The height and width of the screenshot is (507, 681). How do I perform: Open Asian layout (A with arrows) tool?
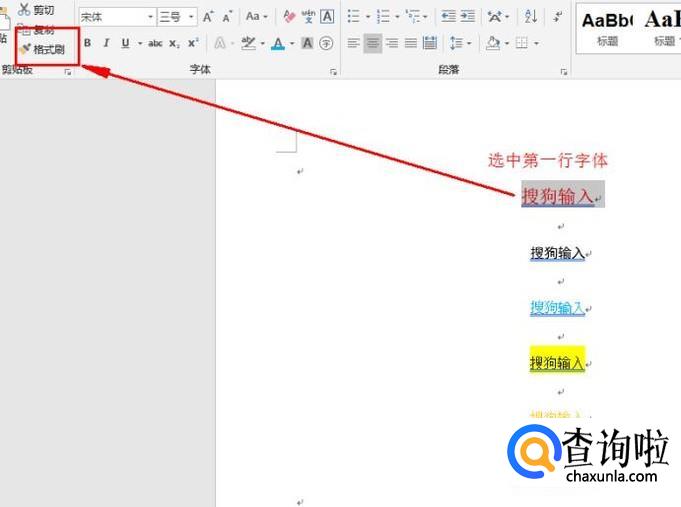click(495, 17)
